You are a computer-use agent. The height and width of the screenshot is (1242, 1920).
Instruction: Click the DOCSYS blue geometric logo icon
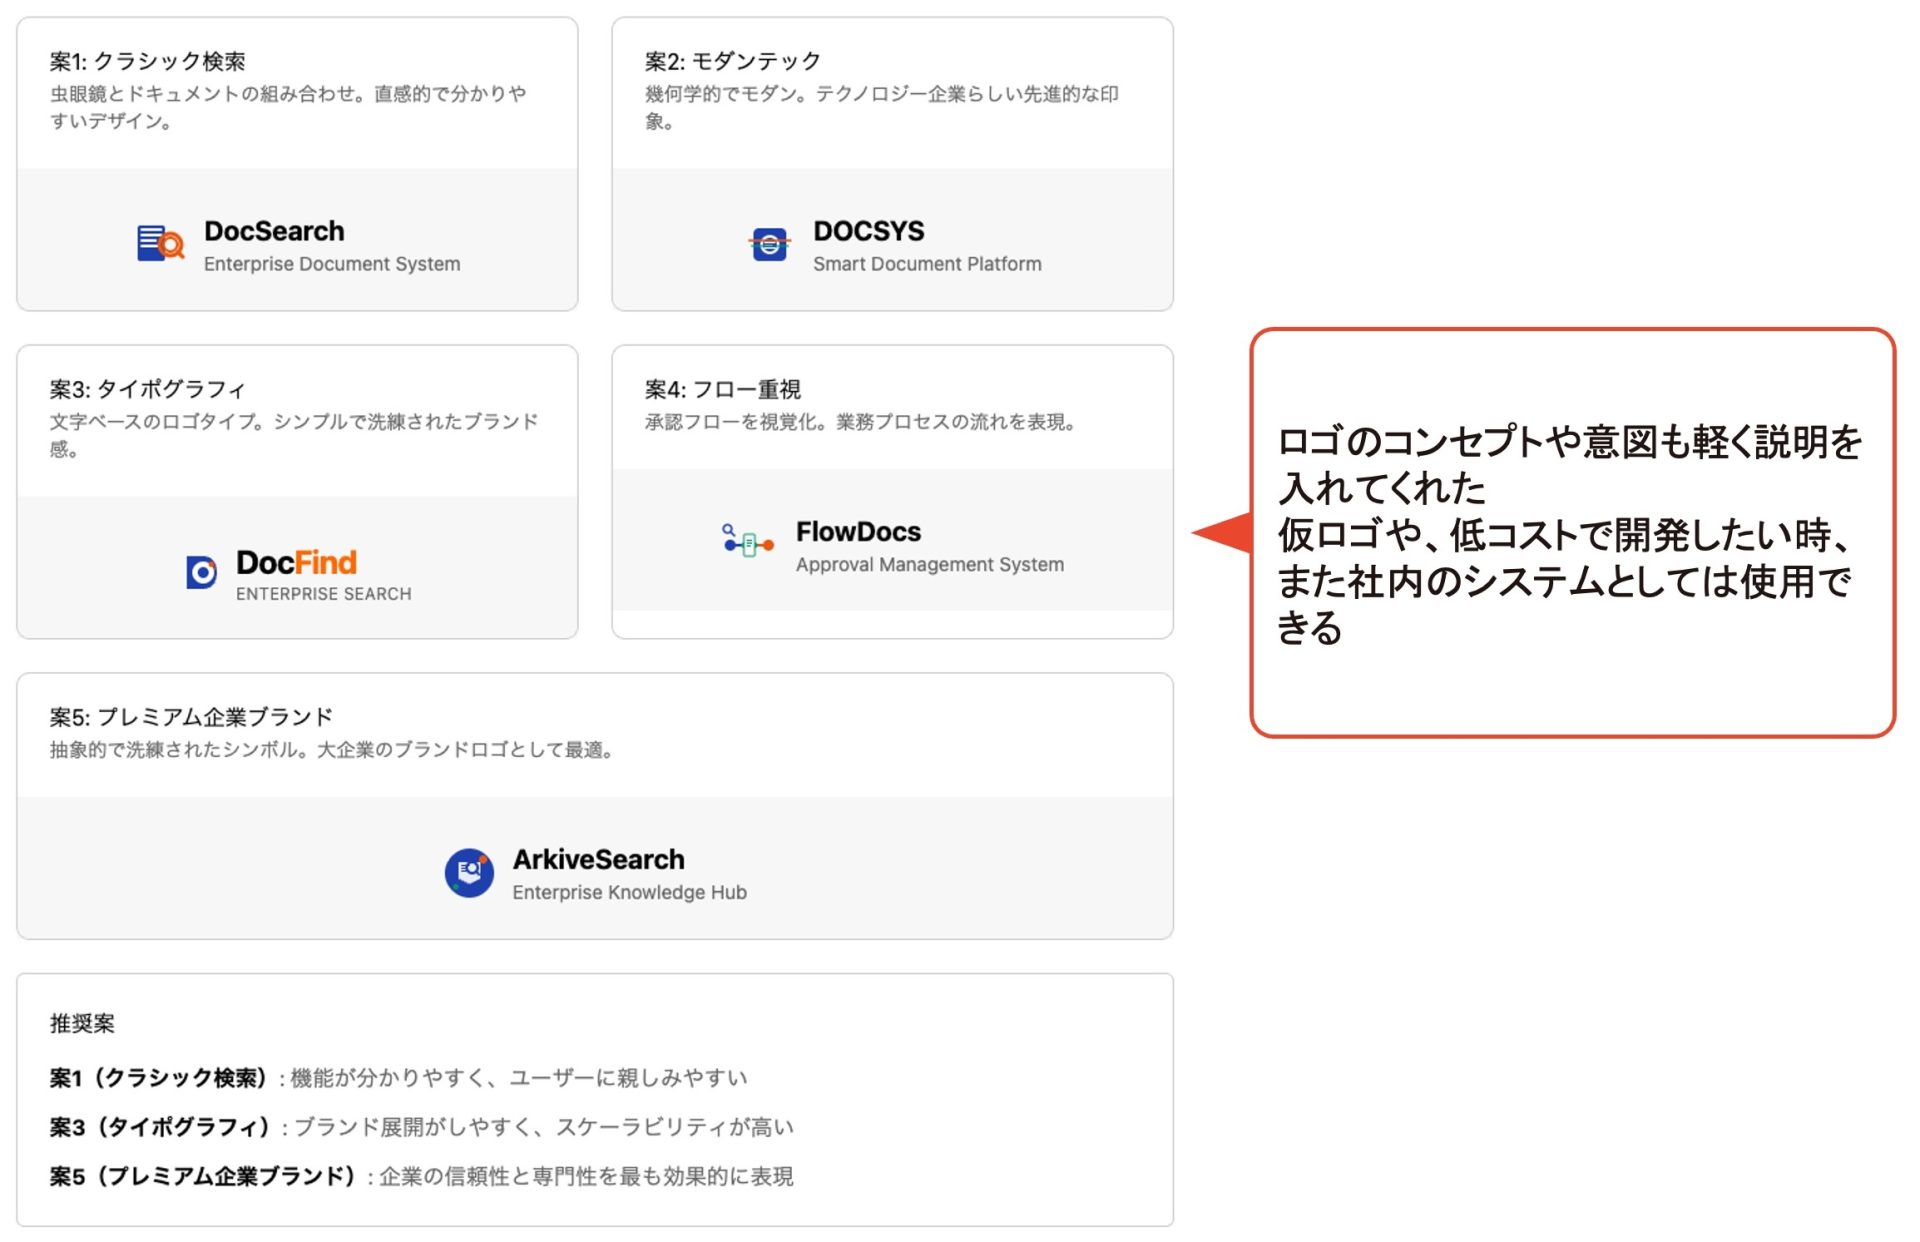point(769,243)
